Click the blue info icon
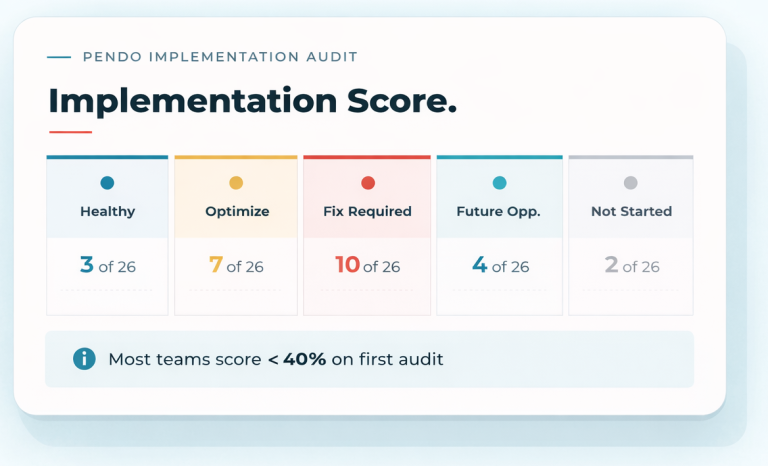 tap(85, 358)
